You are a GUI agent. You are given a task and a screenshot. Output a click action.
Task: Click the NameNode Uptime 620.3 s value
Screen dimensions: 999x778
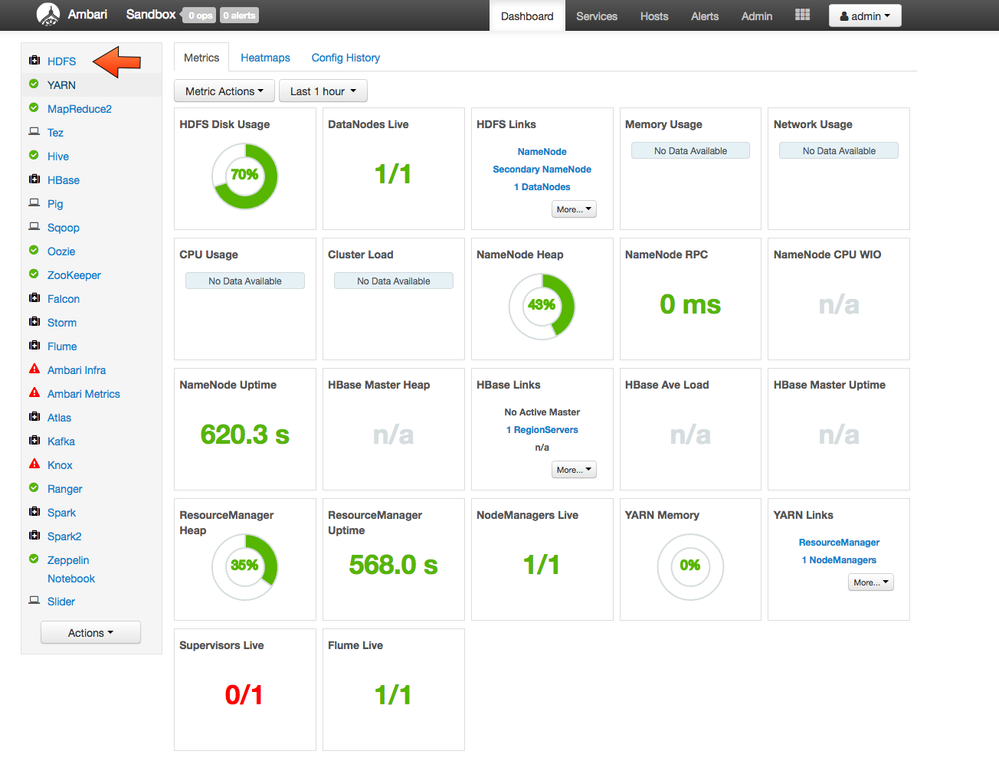[x=245, y=435]
